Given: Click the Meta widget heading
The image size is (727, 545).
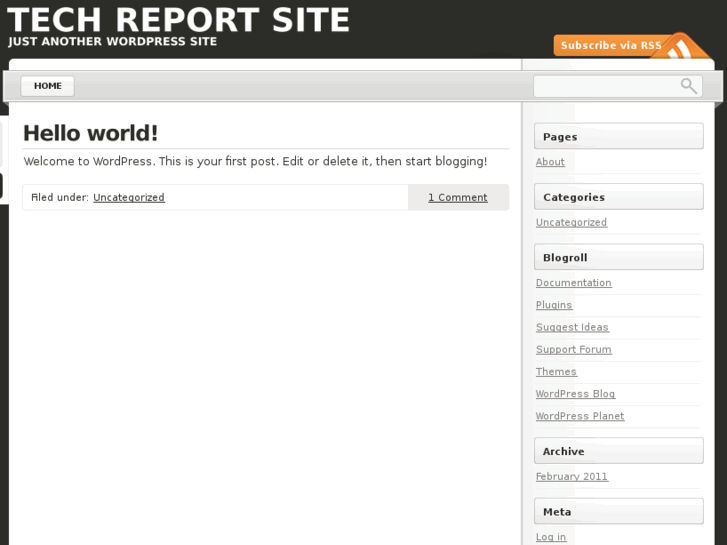Looking at the screenshot, I should 619,511.
